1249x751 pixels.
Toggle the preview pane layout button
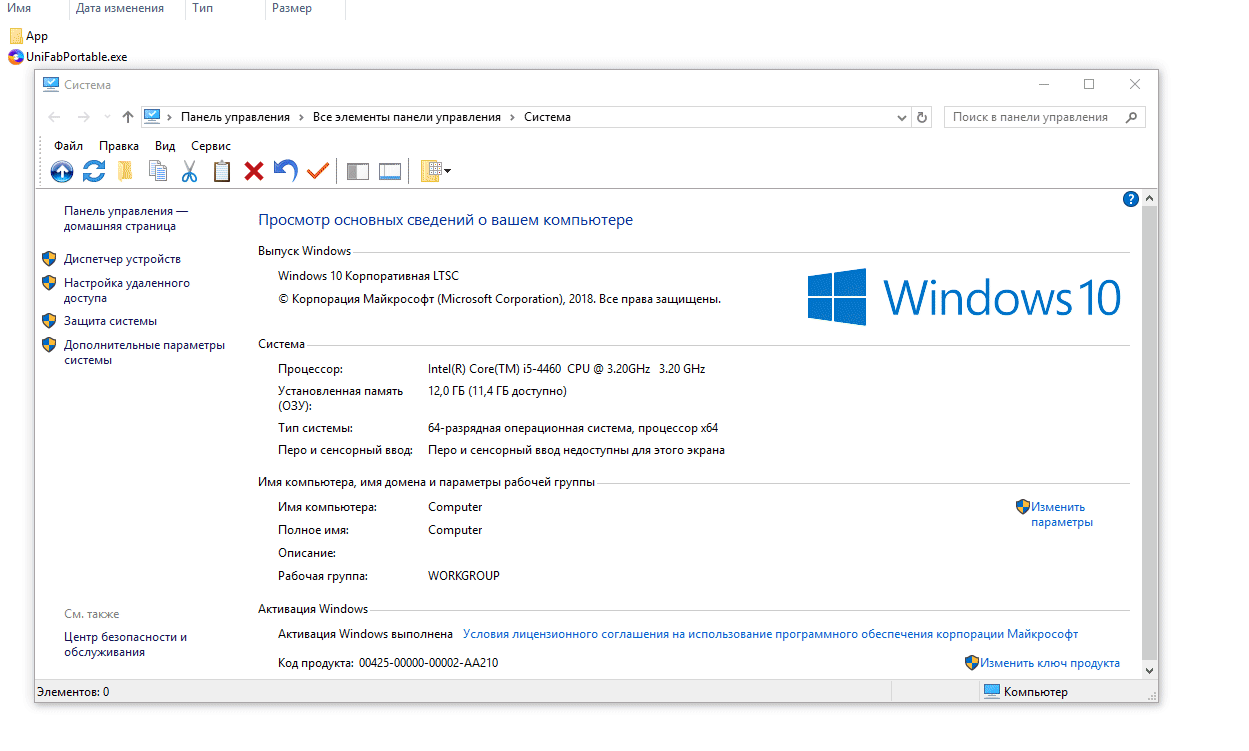390,171
